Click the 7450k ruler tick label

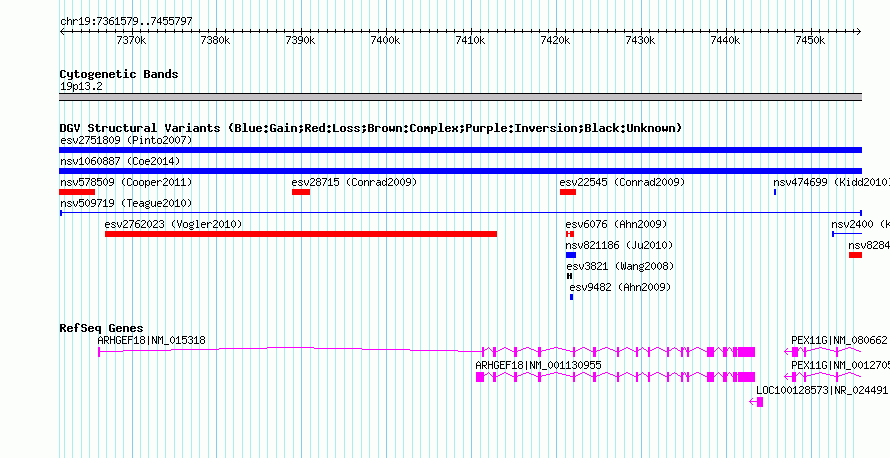810,40
